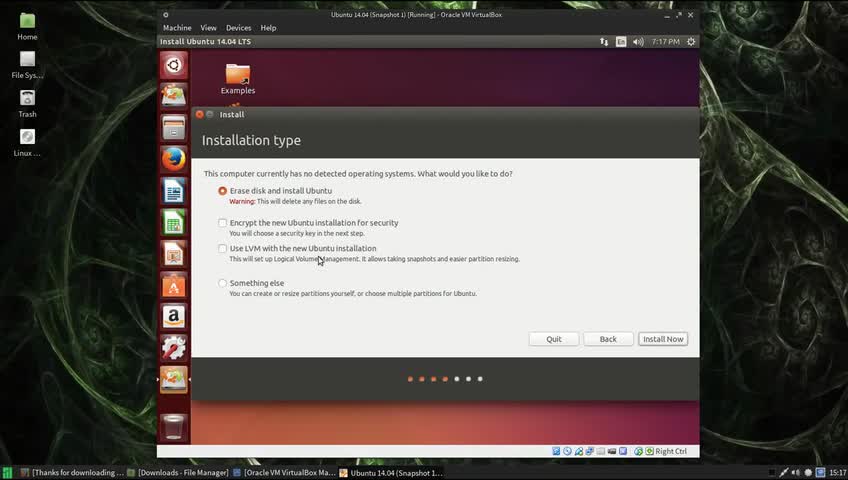Click the Install Now button

(663, 339)
